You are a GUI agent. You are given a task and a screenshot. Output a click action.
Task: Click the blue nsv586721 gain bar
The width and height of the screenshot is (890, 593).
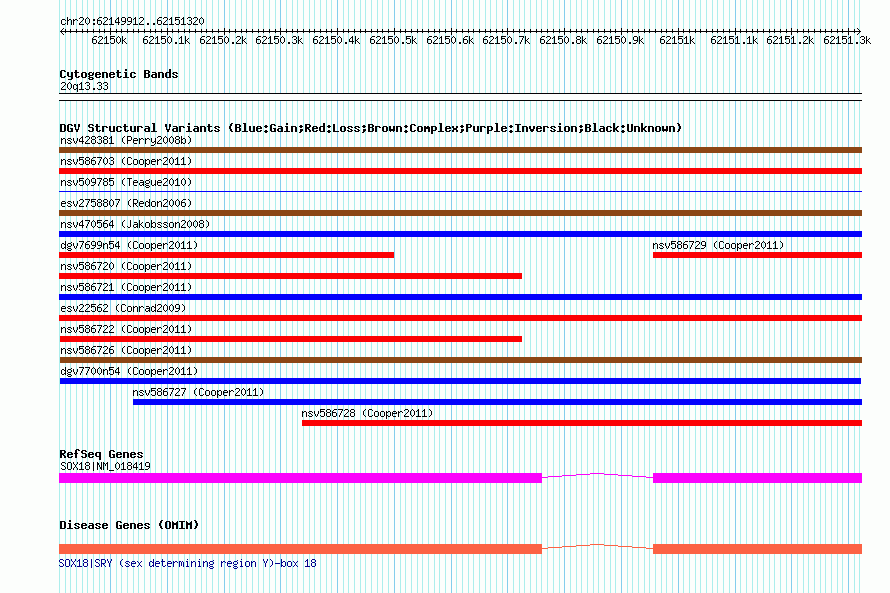click(460, 297)
